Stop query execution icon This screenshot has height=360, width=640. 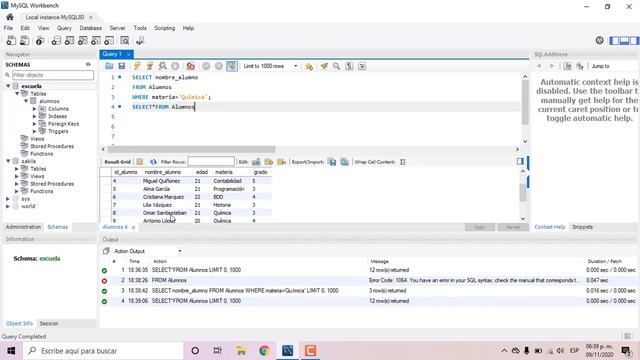click(175, 66)
